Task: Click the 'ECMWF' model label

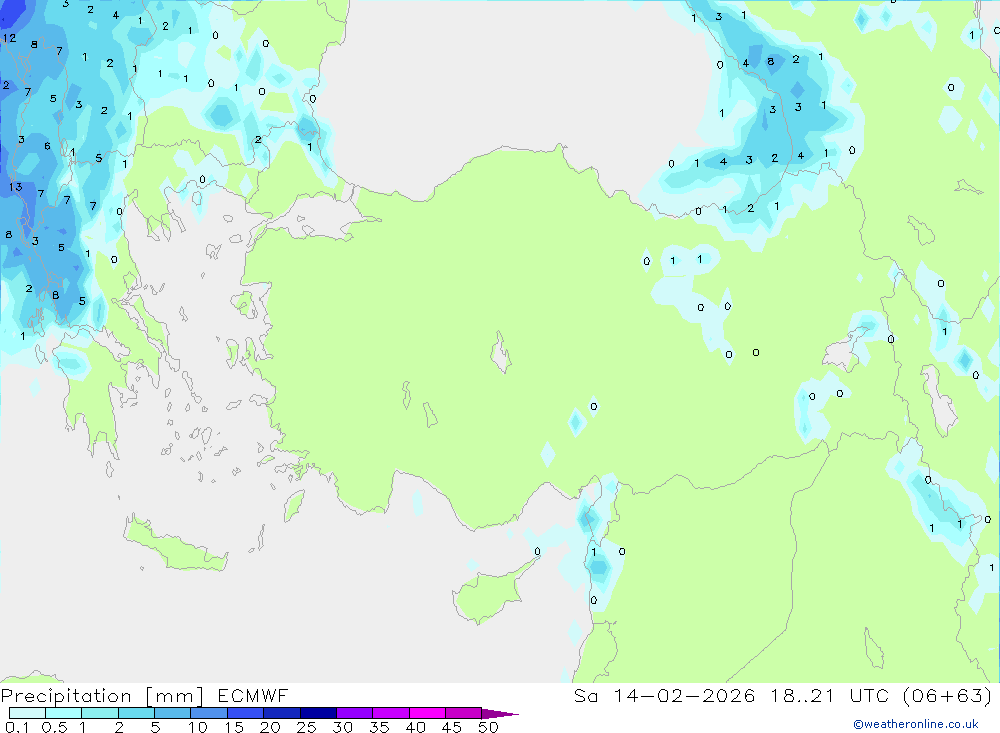Action: tap(253, 695)
